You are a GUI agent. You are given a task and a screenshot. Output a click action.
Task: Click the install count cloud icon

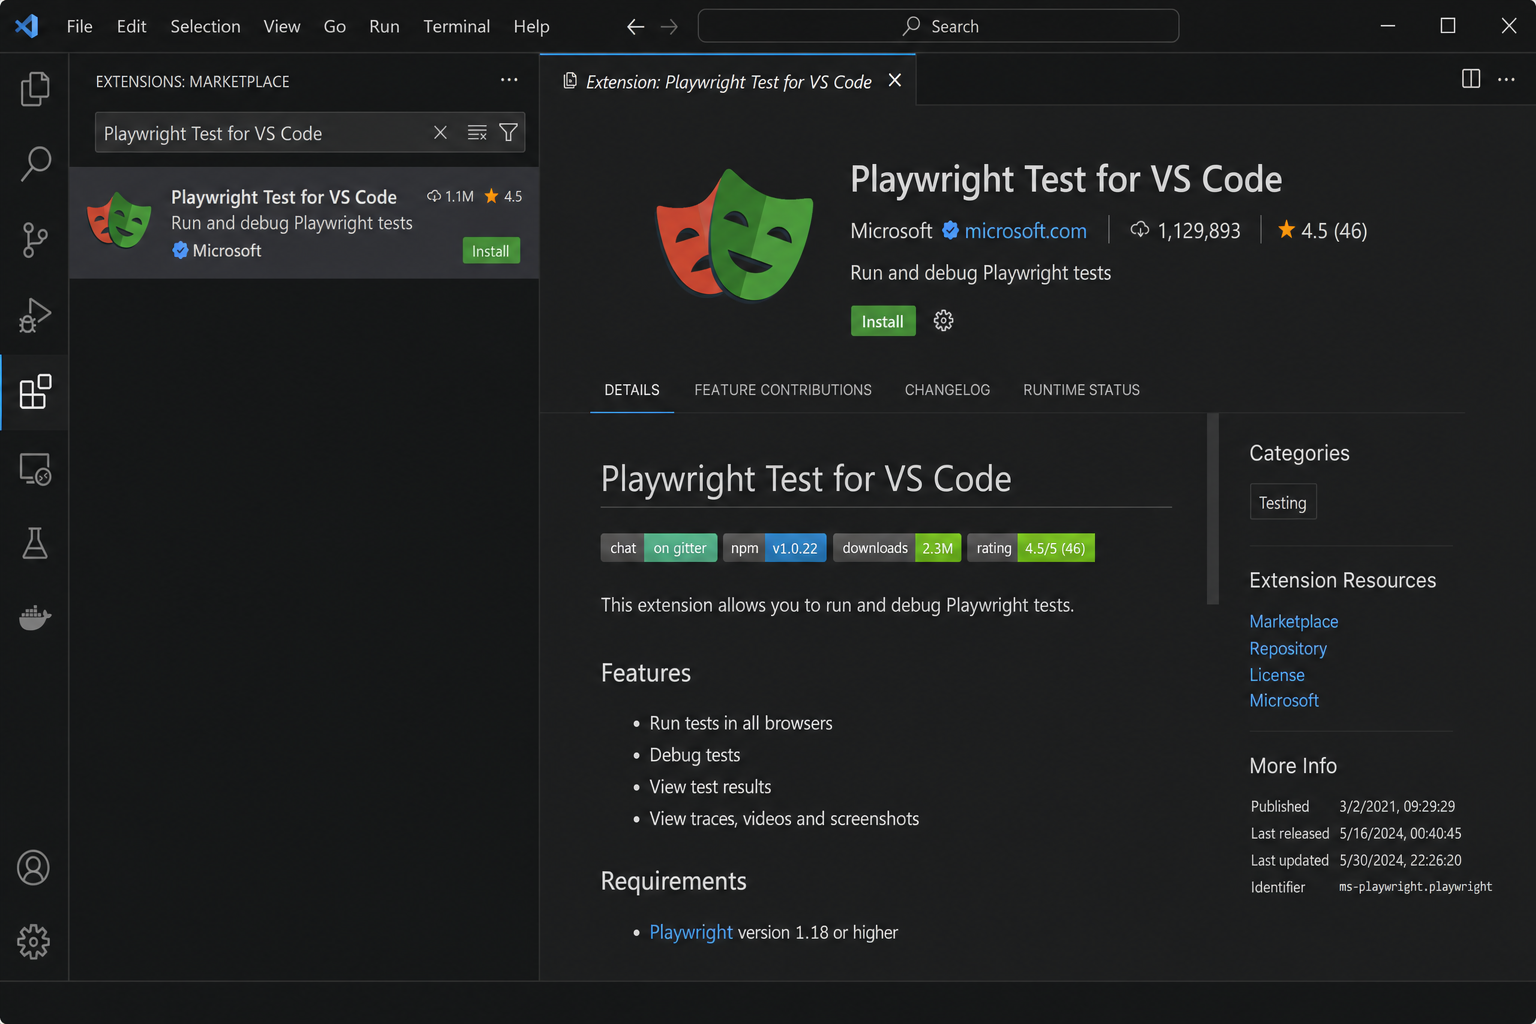[1139, 230]
